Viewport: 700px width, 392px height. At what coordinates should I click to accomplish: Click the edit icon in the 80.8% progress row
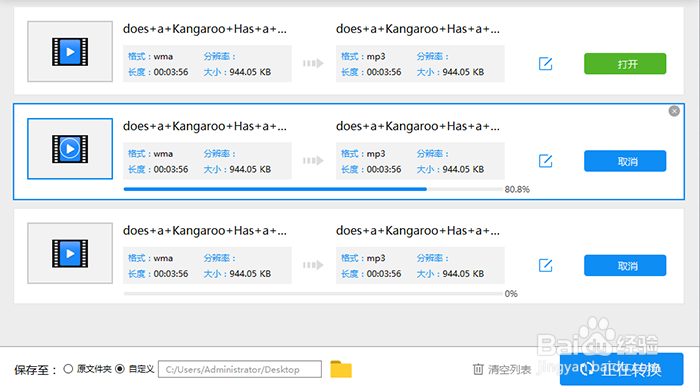545,161
